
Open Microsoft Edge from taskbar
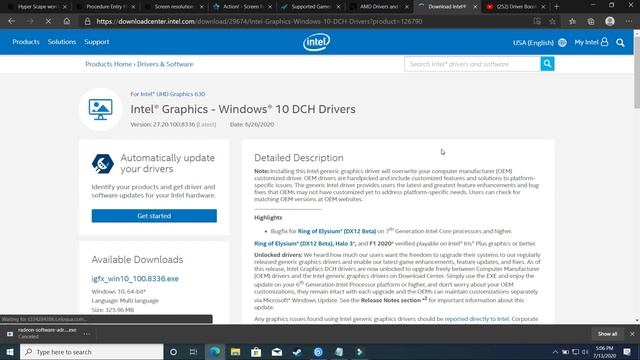[215, 352]
